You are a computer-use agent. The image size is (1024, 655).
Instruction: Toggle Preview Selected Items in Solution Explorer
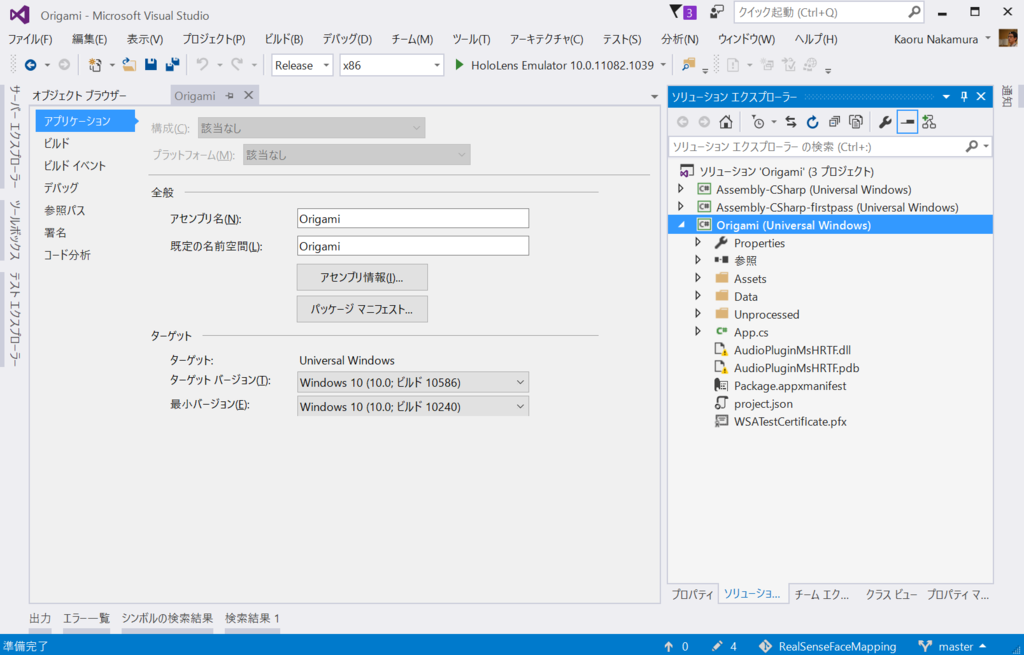click(x=907, y=122)
